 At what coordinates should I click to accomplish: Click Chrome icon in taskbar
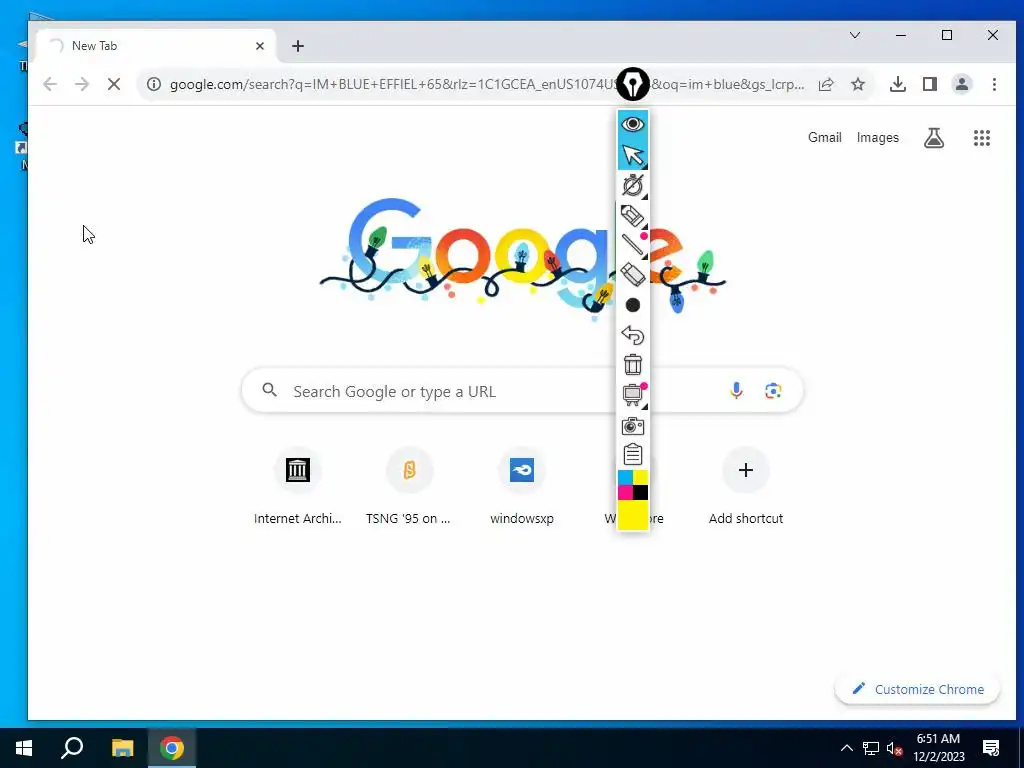click(172, 748)
